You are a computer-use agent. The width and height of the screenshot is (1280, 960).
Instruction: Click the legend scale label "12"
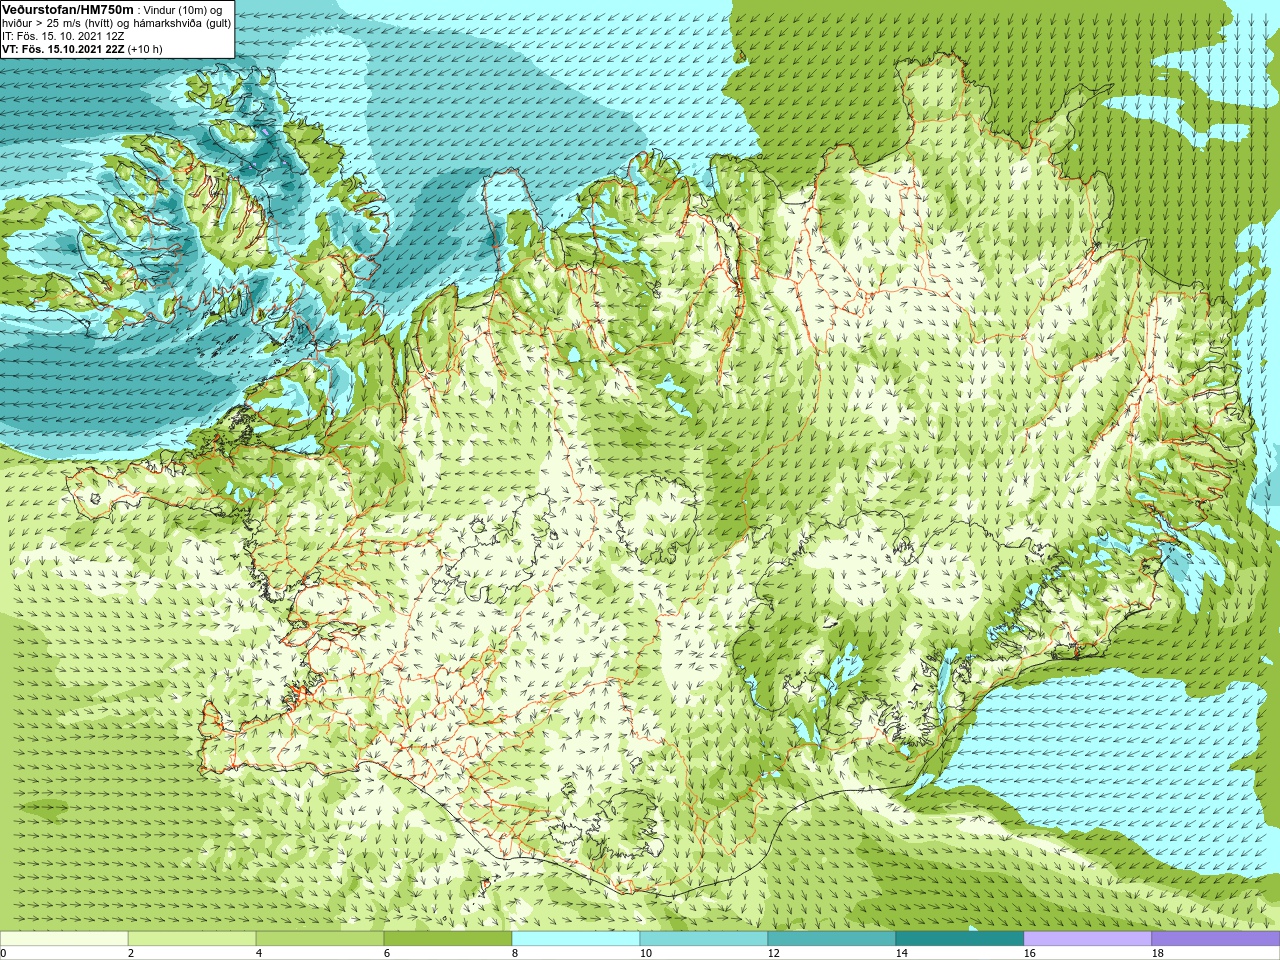pos(774,954)
